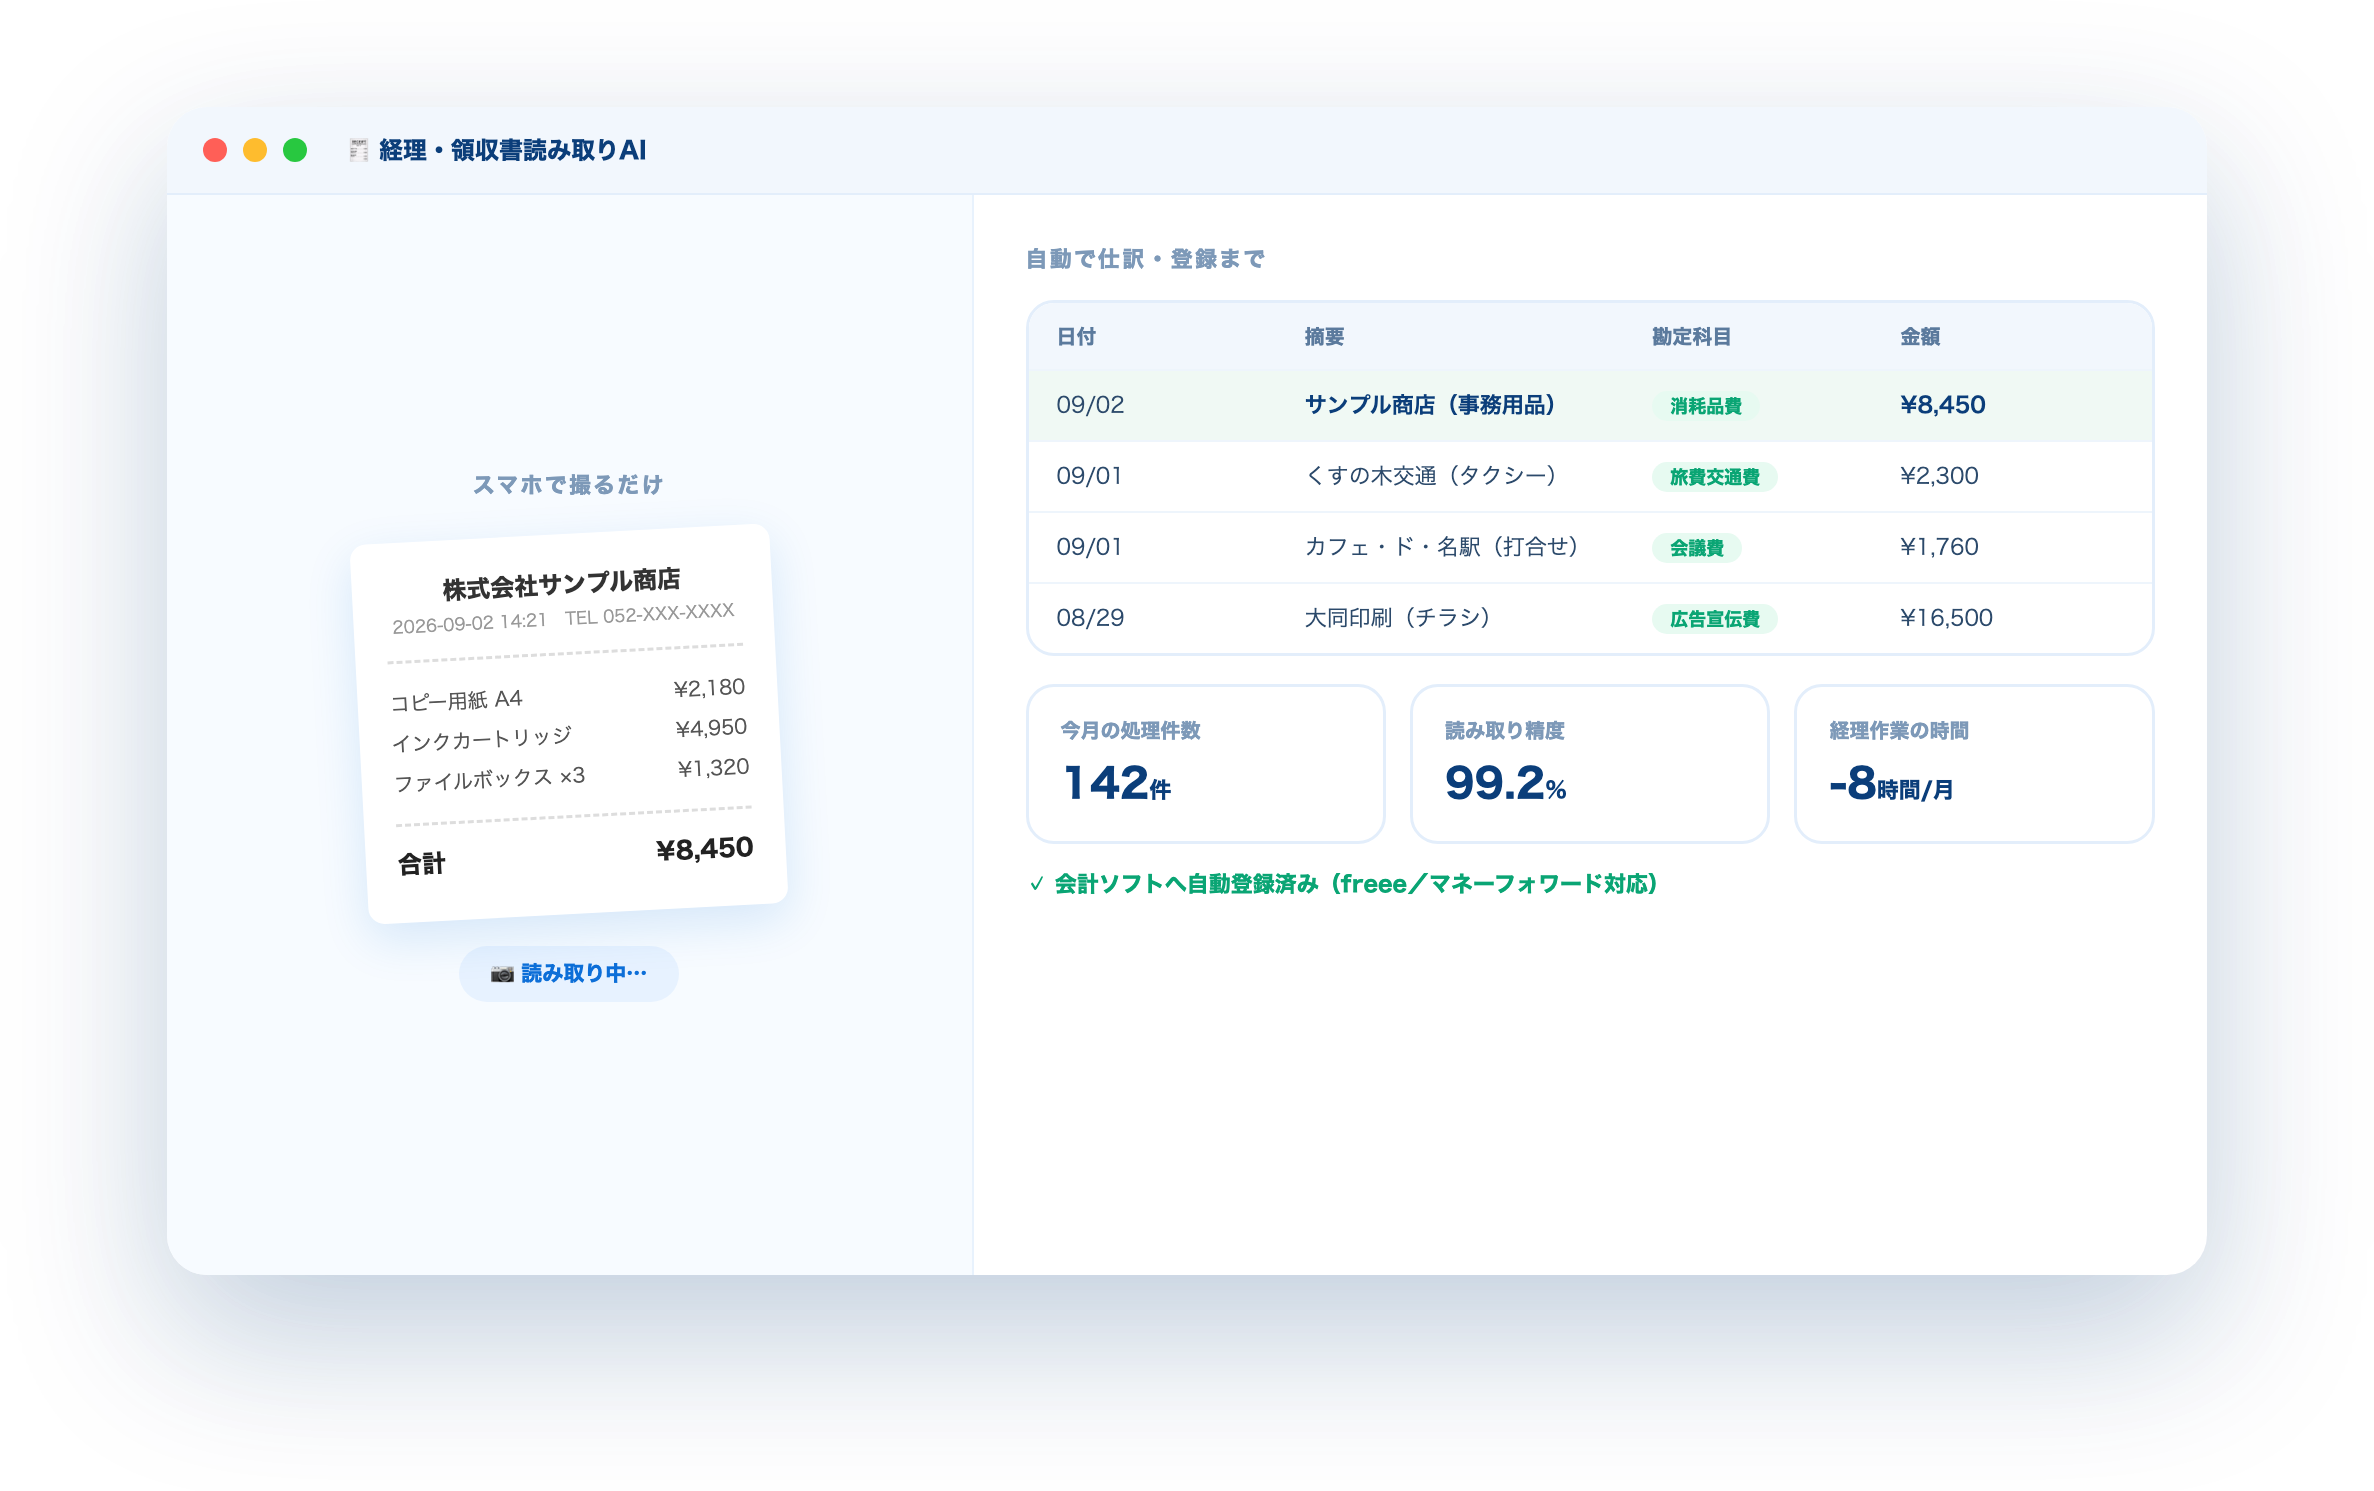
Task: Select the 旅費交通費 category tag
Action: (x=1714, y=477)
